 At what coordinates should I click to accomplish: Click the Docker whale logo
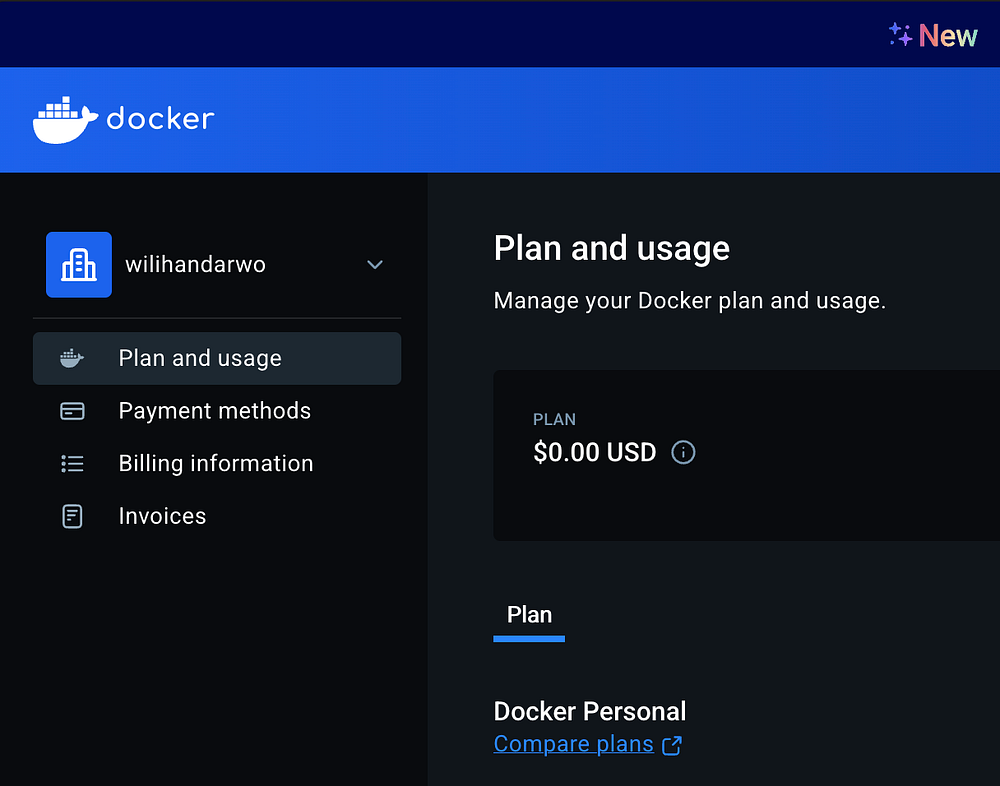click(x=64, y=120)
